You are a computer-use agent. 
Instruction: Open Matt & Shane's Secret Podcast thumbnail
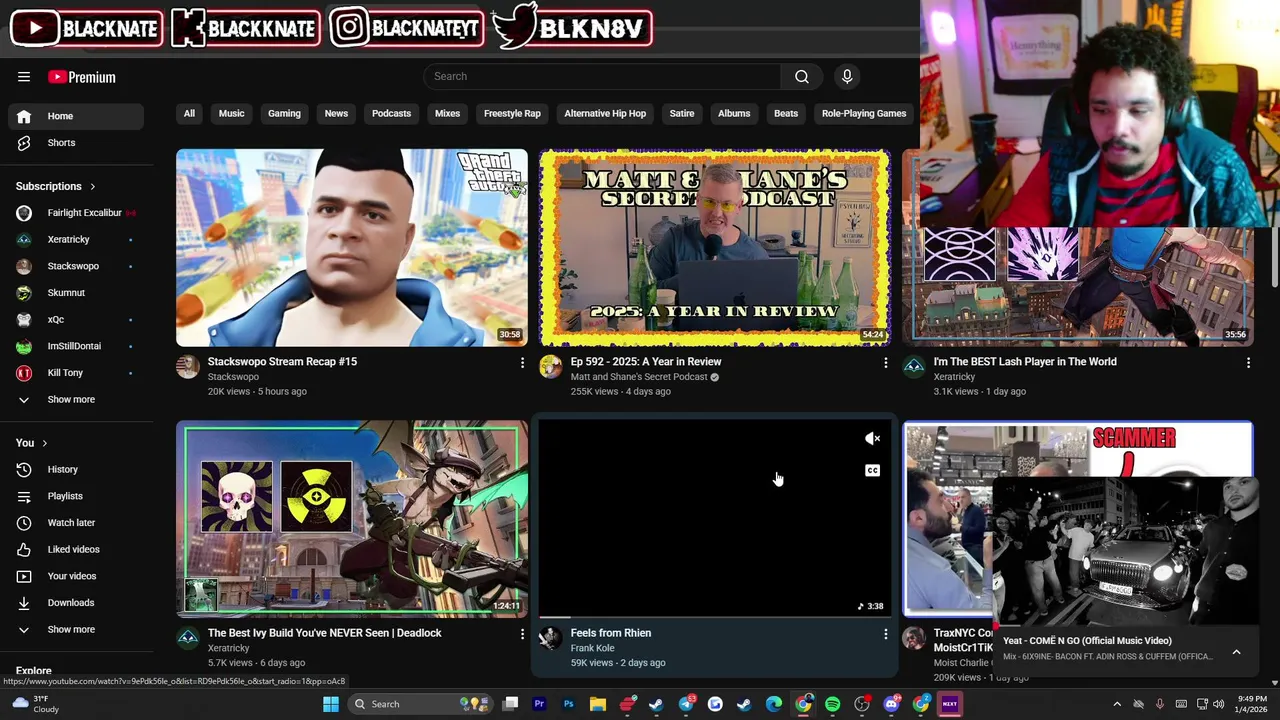[715, 248]
